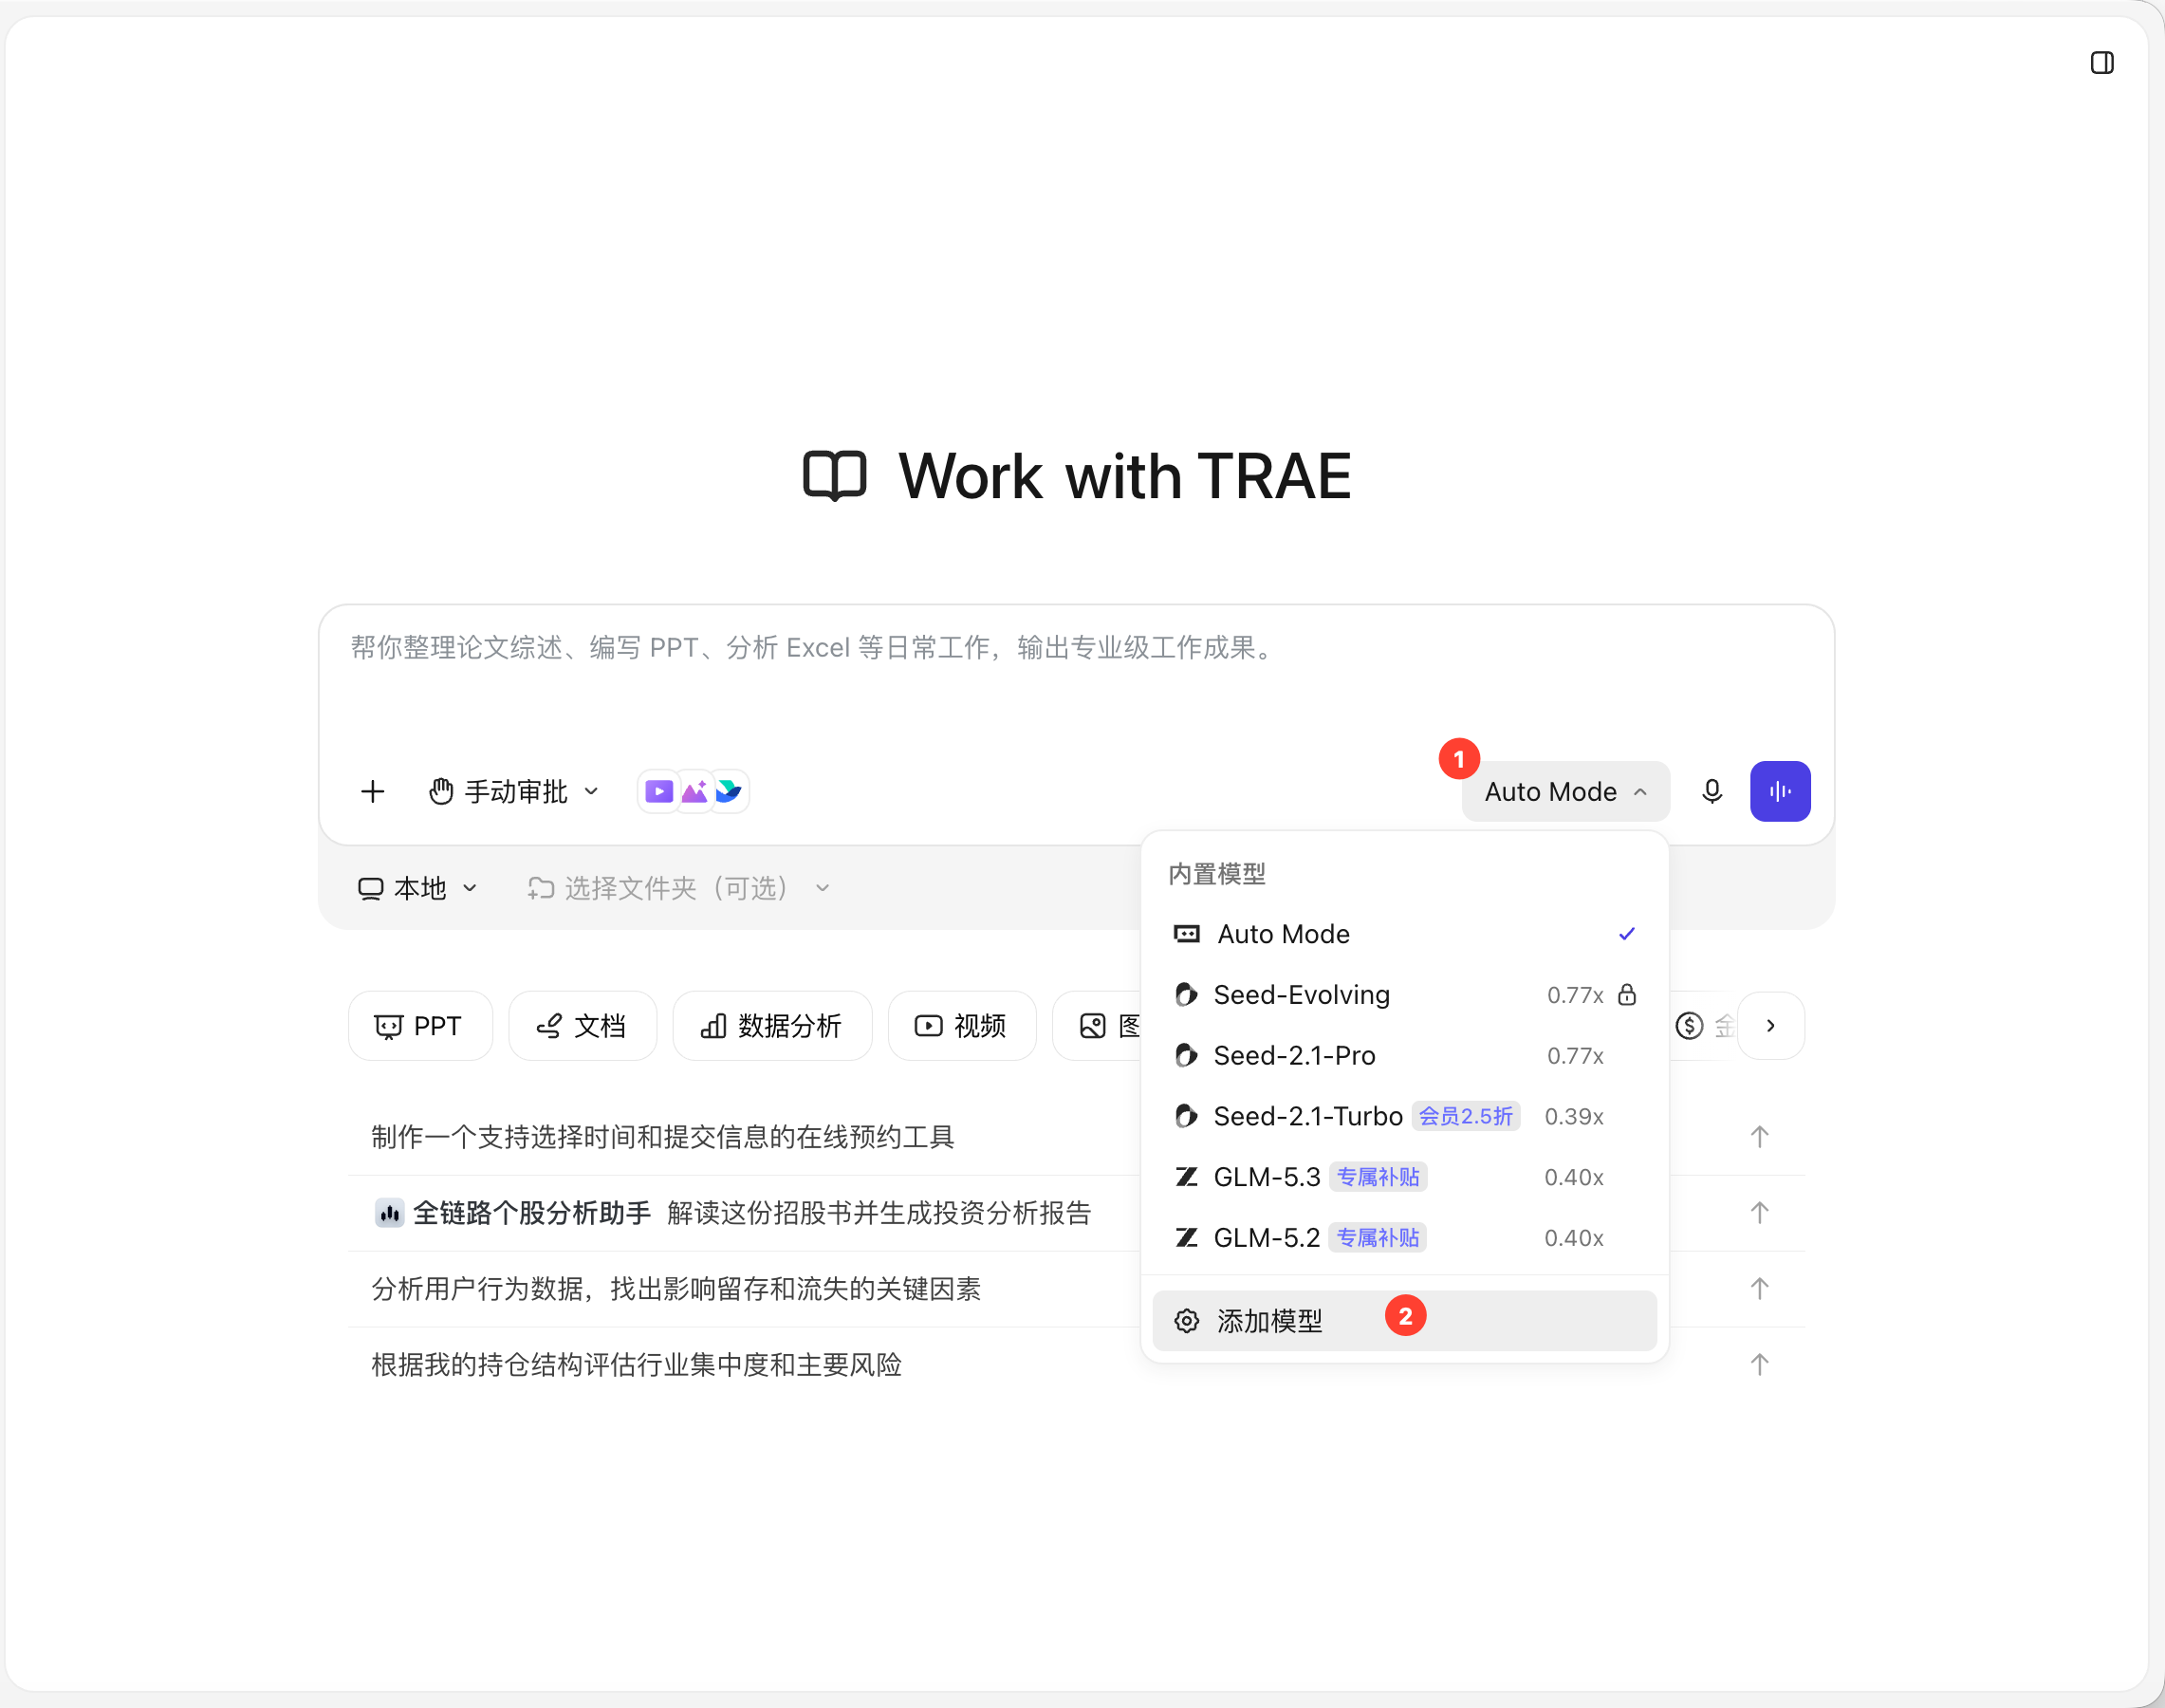Select the PPT category chip
This screenshot has height=1708, width=2165.
[x=420, y=1026]
